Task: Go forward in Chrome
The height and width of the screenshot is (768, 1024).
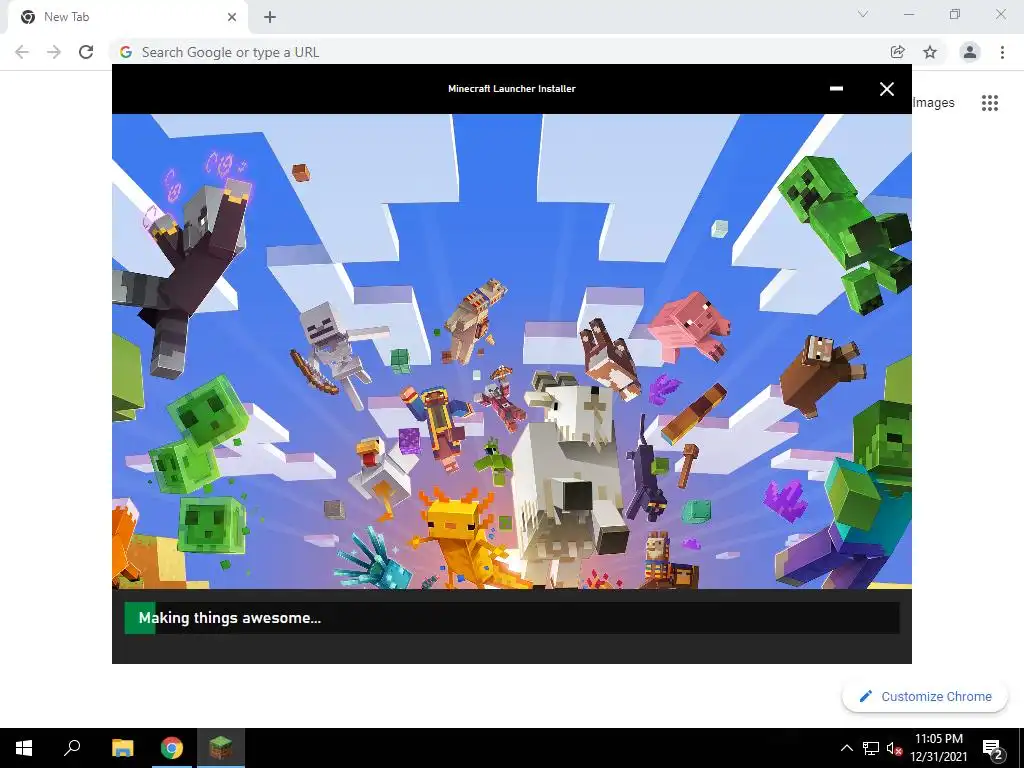Action: [x=54, y=52]
